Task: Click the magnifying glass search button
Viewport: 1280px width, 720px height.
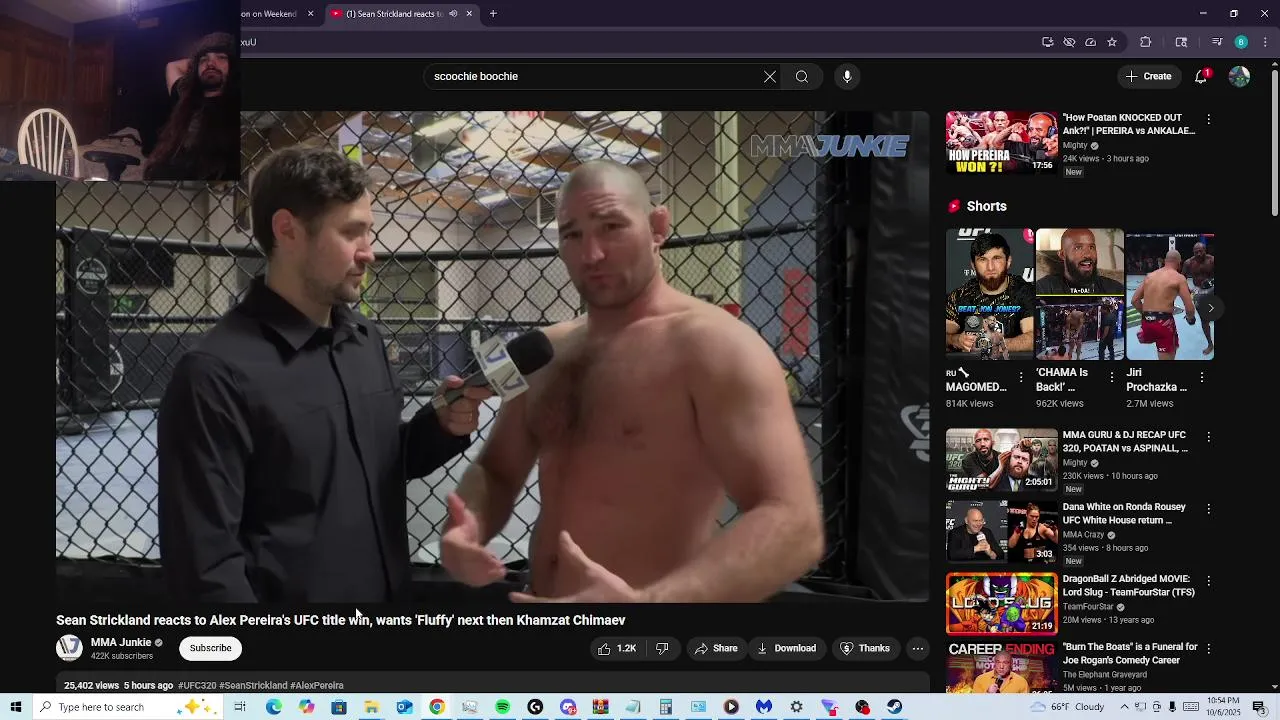Action: point(802,76)
